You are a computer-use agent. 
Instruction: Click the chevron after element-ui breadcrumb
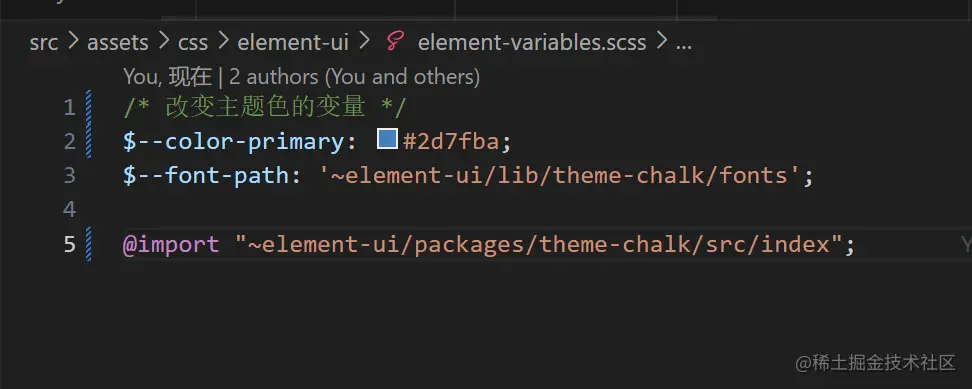(364, 42)
